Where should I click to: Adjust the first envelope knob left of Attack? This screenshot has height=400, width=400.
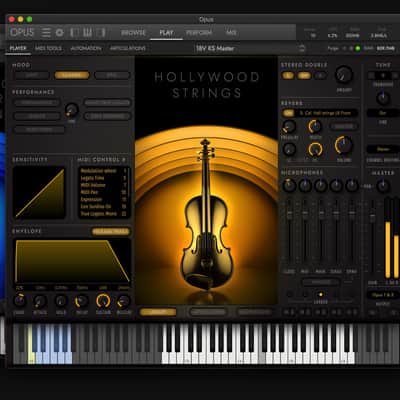click(x=19, y=300)
